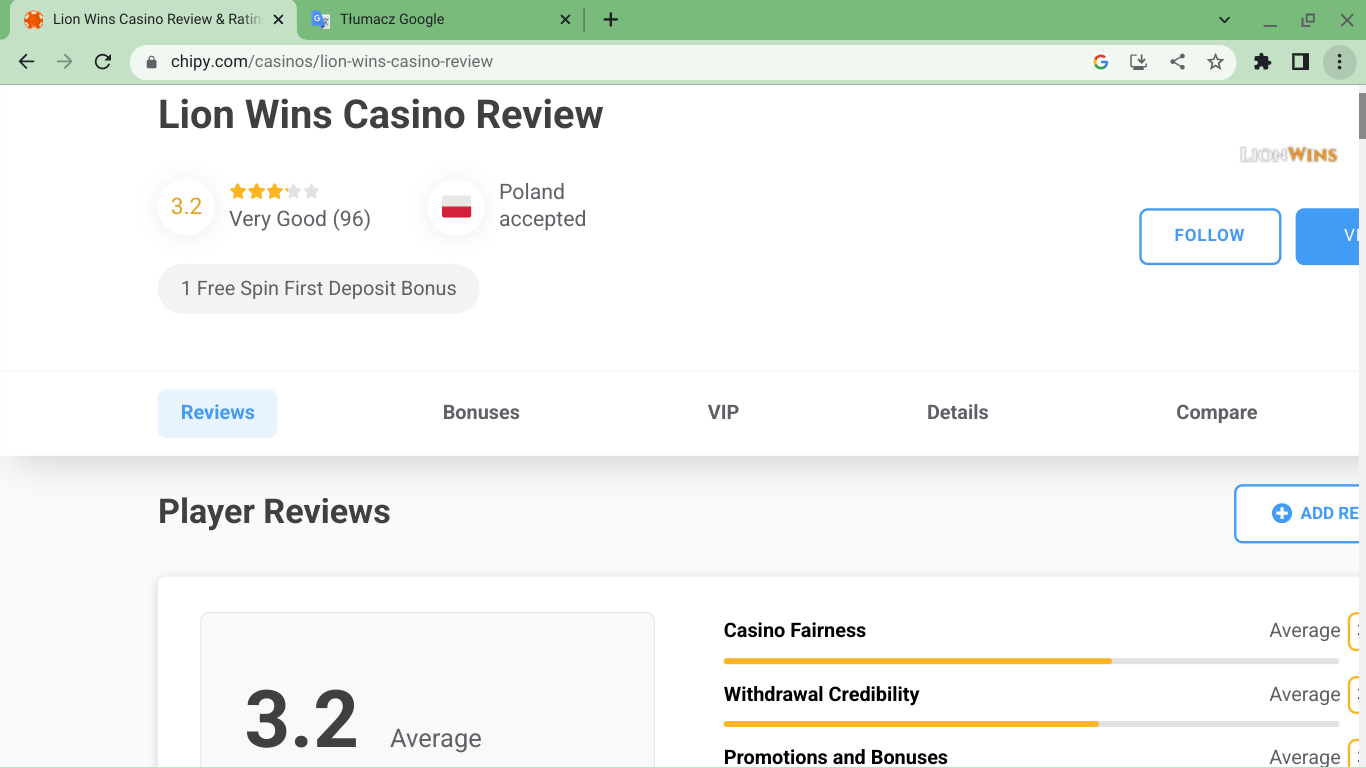Viewport: 1366px width, 768px height.
Task: Open a new browser tab
Action: (x=611, y=20)
